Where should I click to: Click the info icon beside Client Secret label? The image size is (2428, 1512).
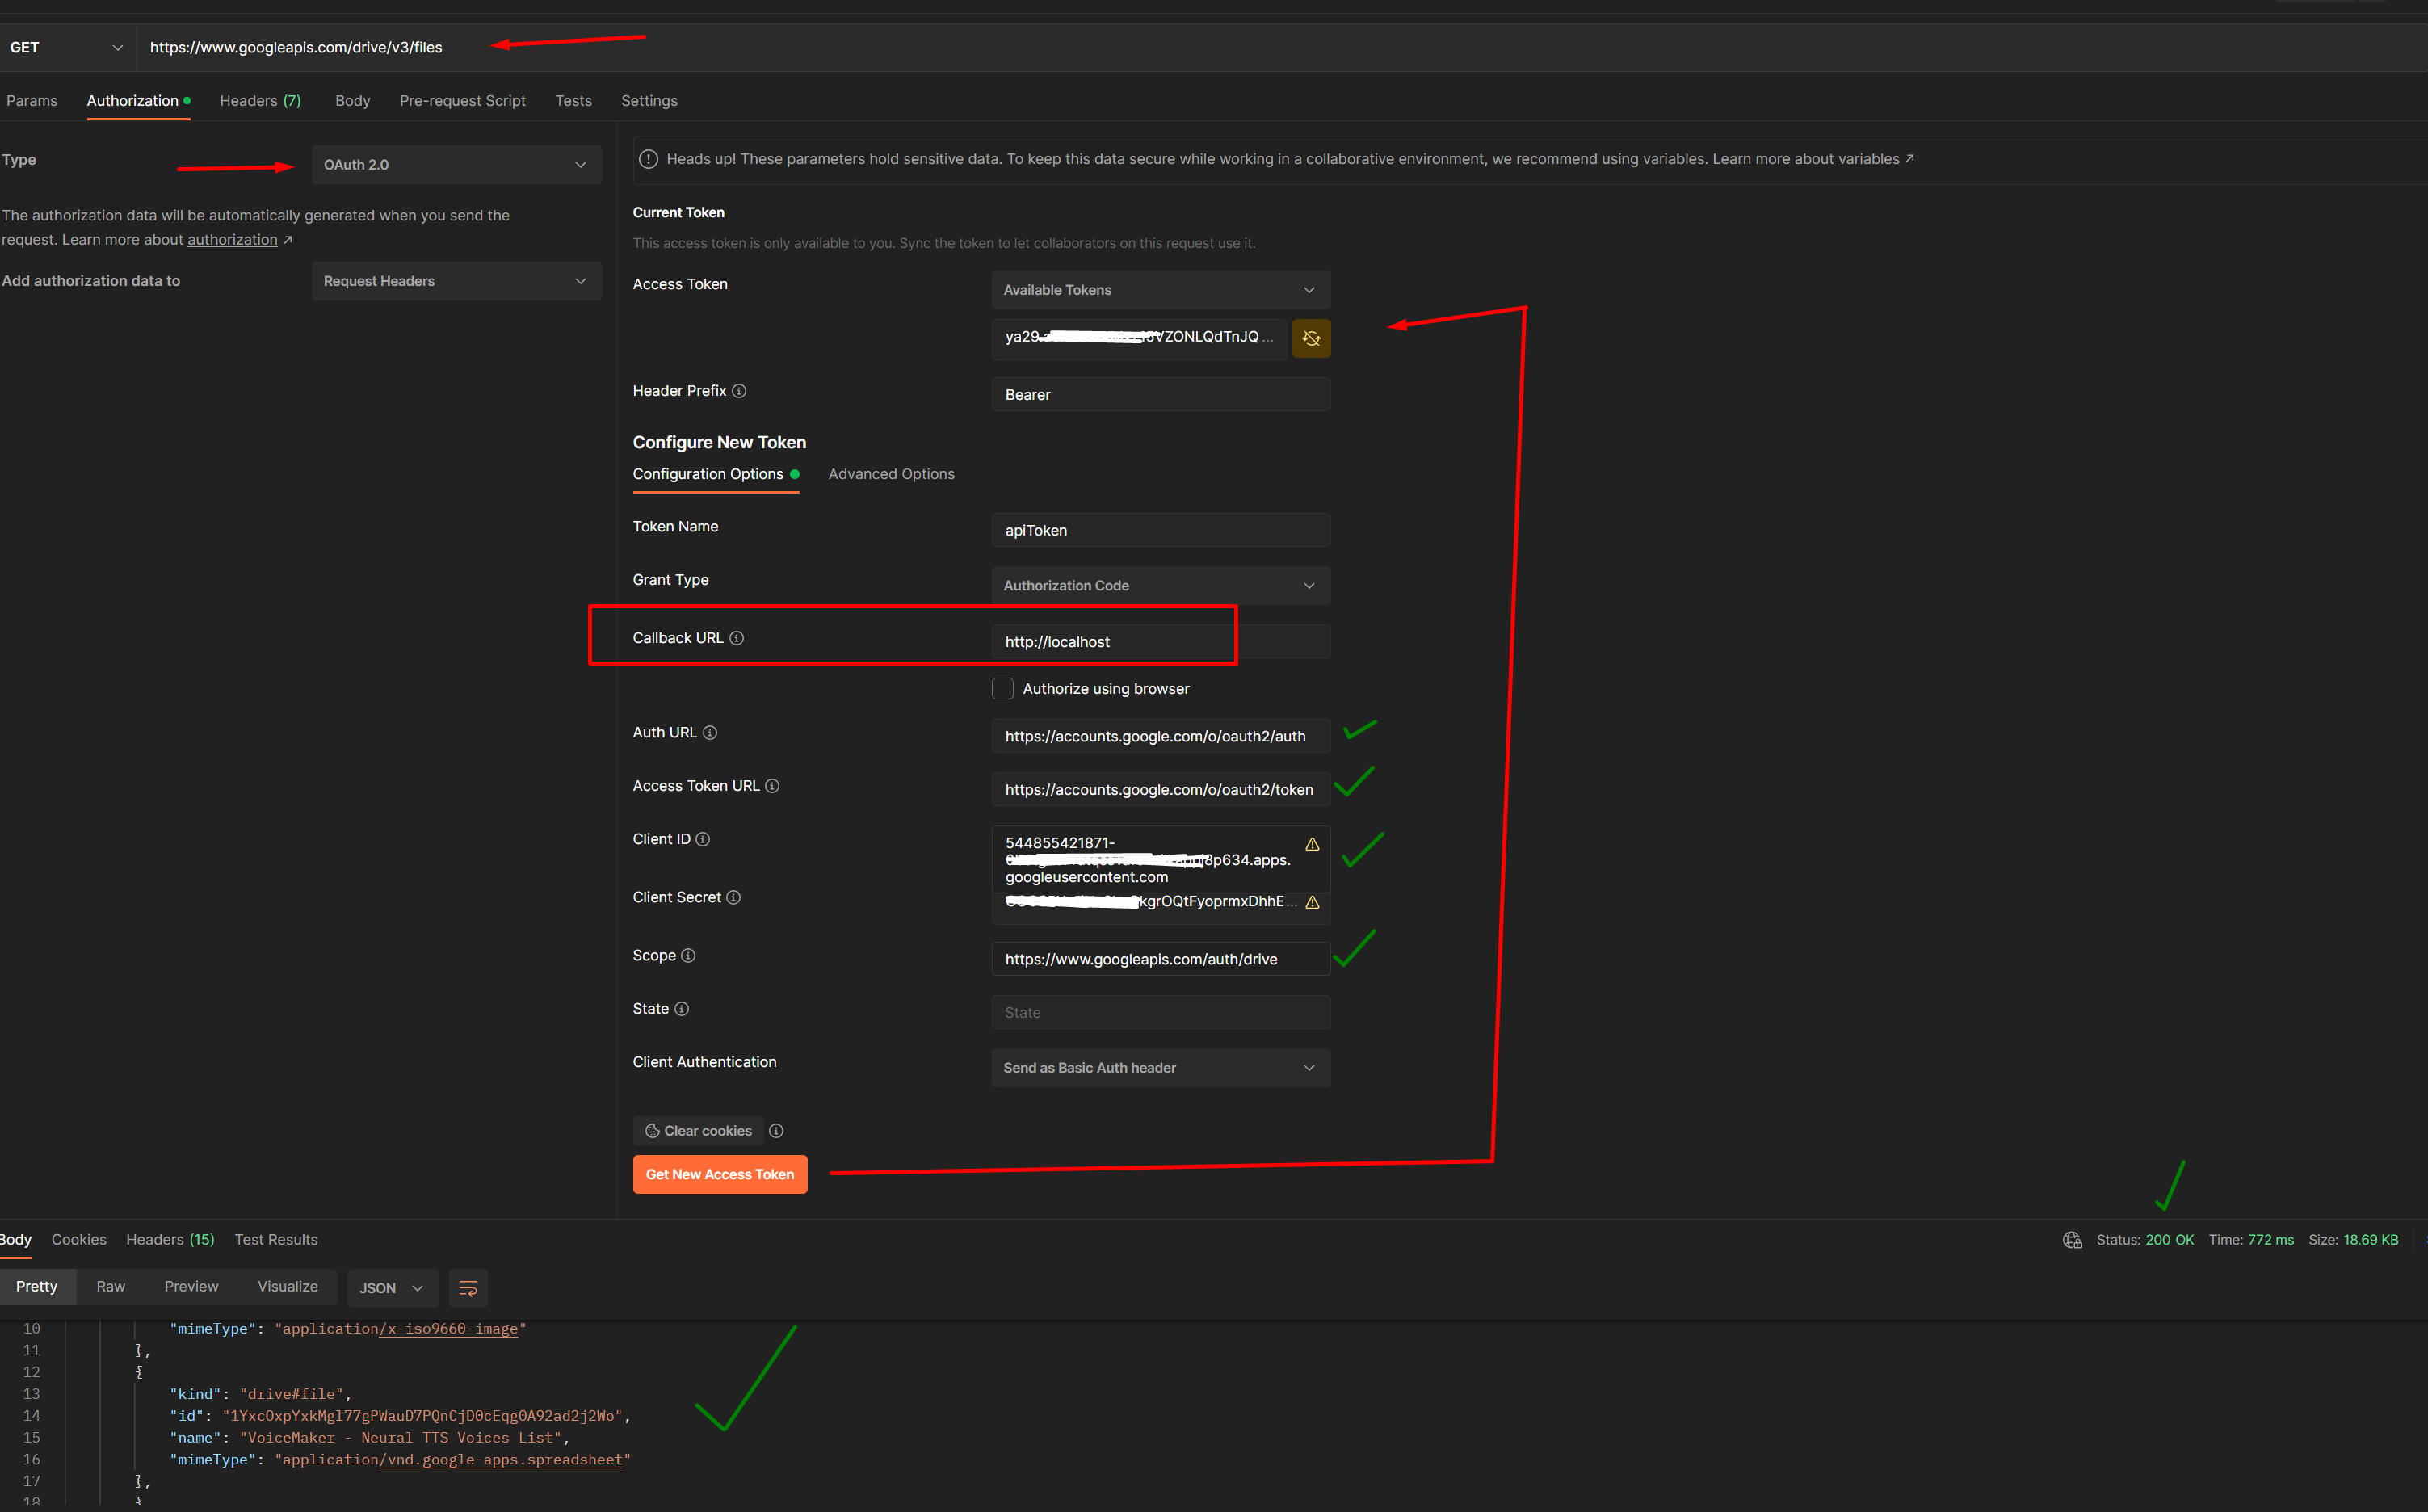[733, 897]
